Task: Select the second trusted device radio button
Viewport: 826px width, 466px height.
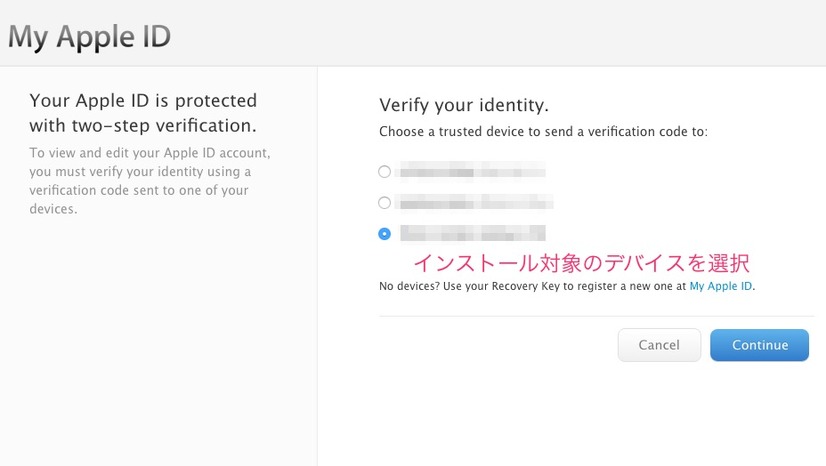Action: (x=385, y=203)
